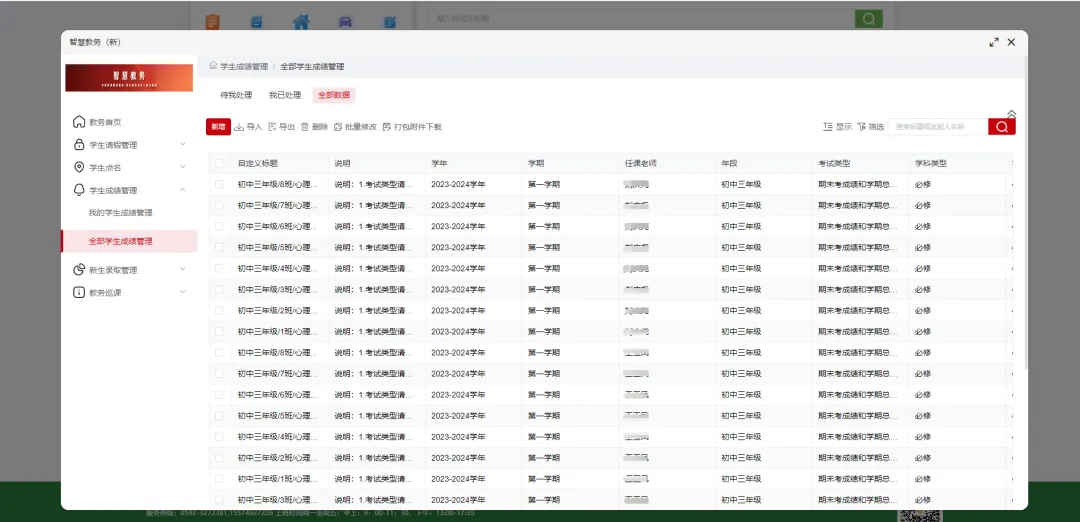1080x522 pixels.
Task: Click the 显示 column display icon
Action: (827, 127)
